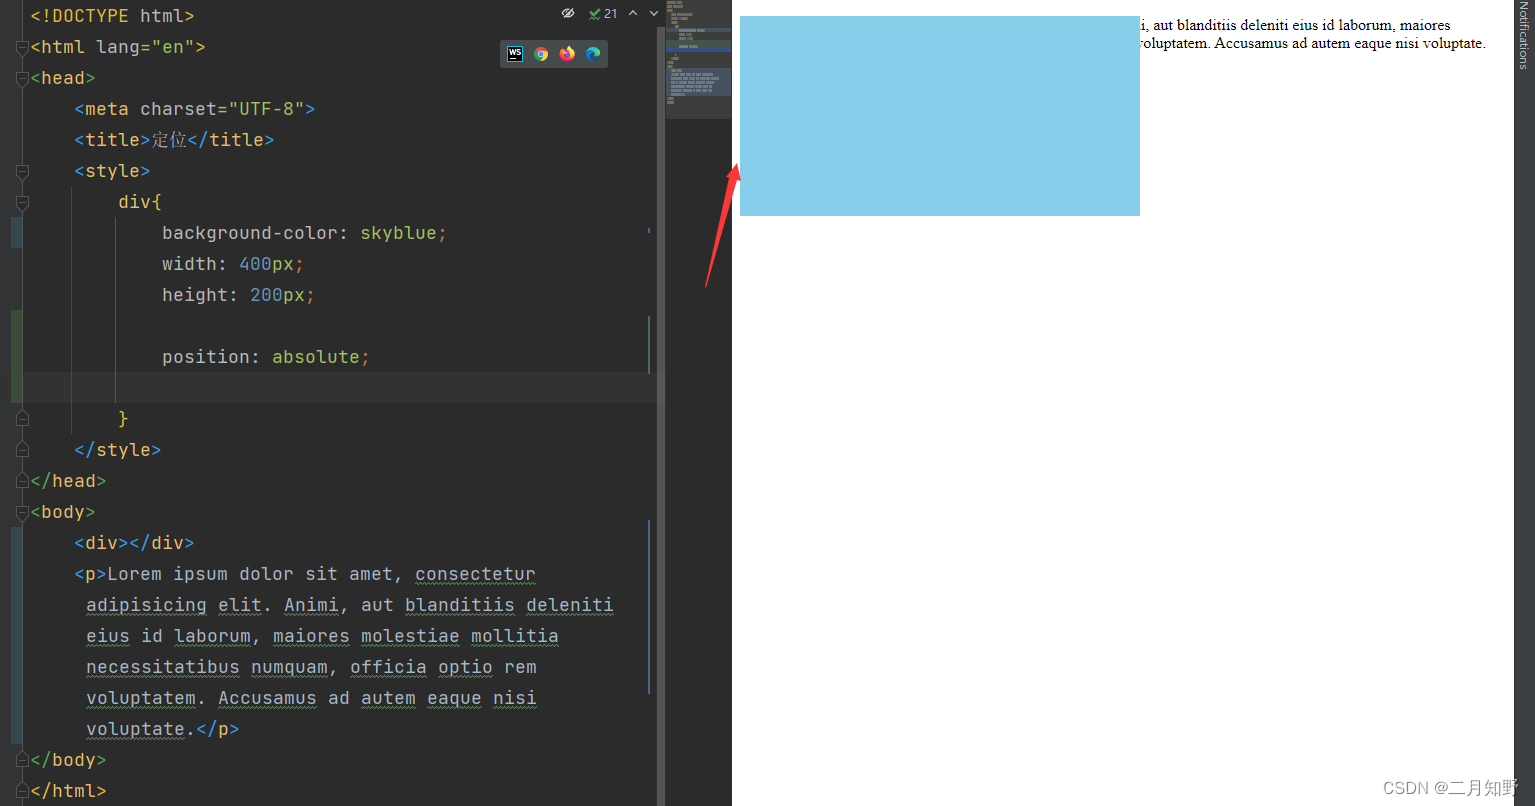Click the position property name
The width and height of the screenshot is (1535, 806).
tap(206, 357)
